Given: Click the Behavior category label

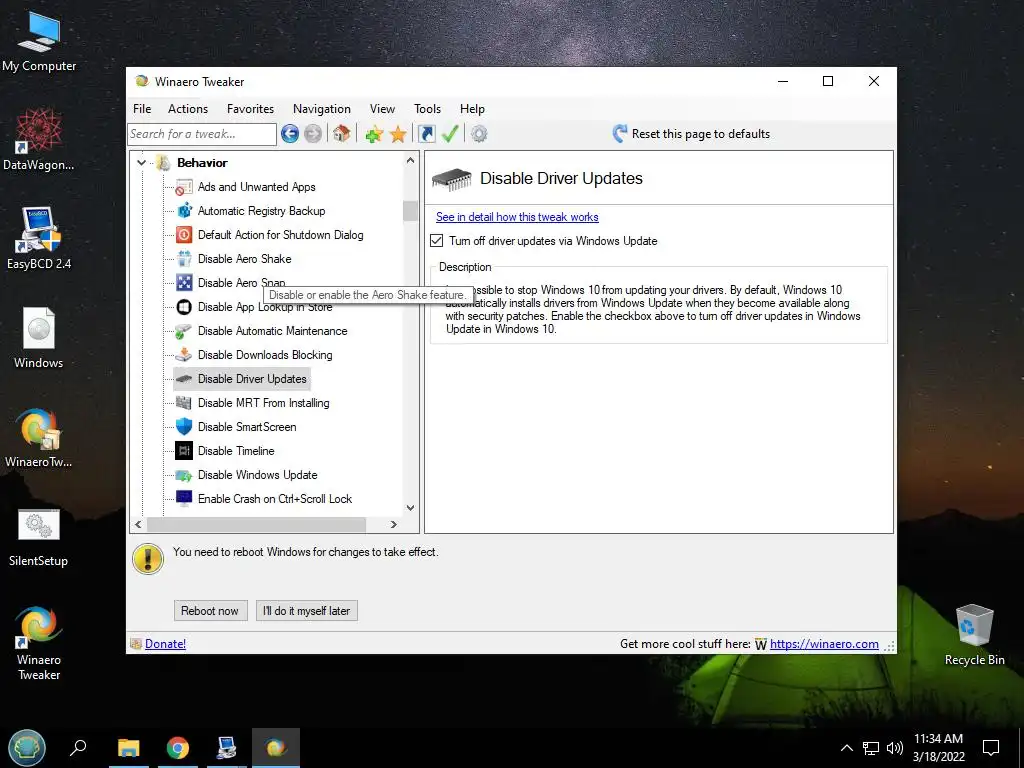Looking at the screenshot, I should [x=202, y=163].
